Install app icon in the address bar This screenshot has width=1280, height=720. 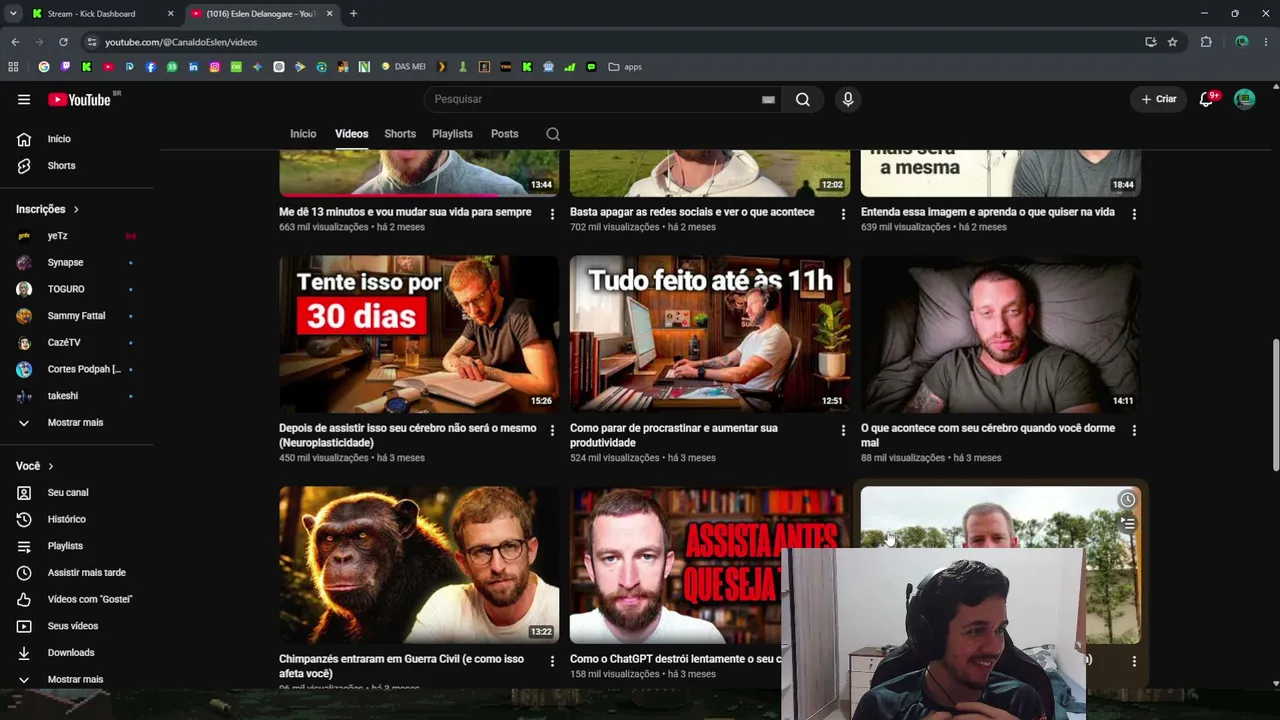(1151, 42)
